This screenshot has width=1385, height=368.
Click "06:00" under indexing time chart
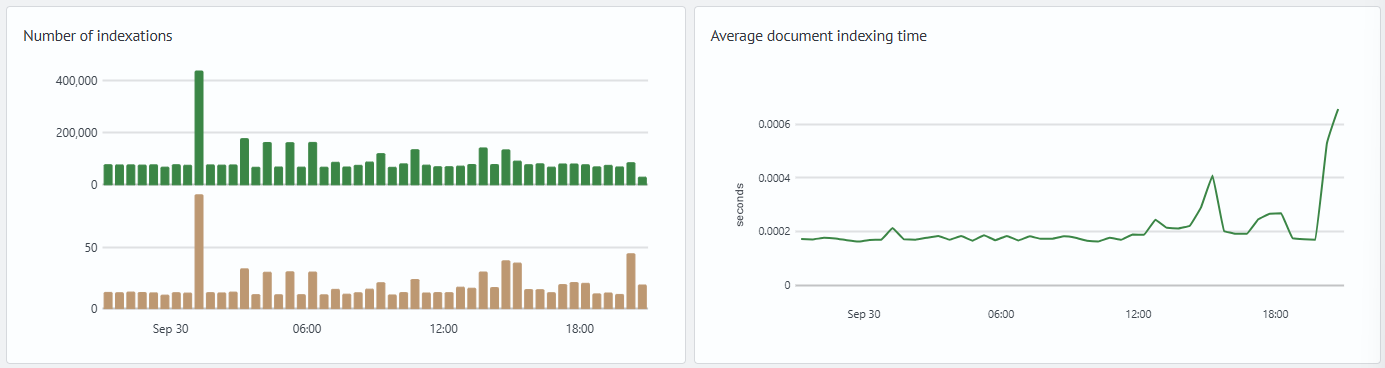(1001, 314)
